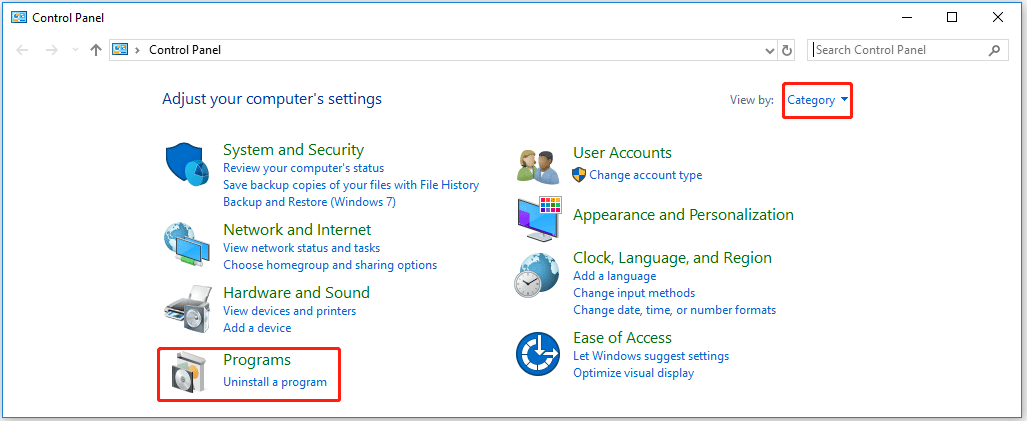Click View network status and tasks
Image resolution: width=1027 pixels, height=421 pixels.
[301, 248]
